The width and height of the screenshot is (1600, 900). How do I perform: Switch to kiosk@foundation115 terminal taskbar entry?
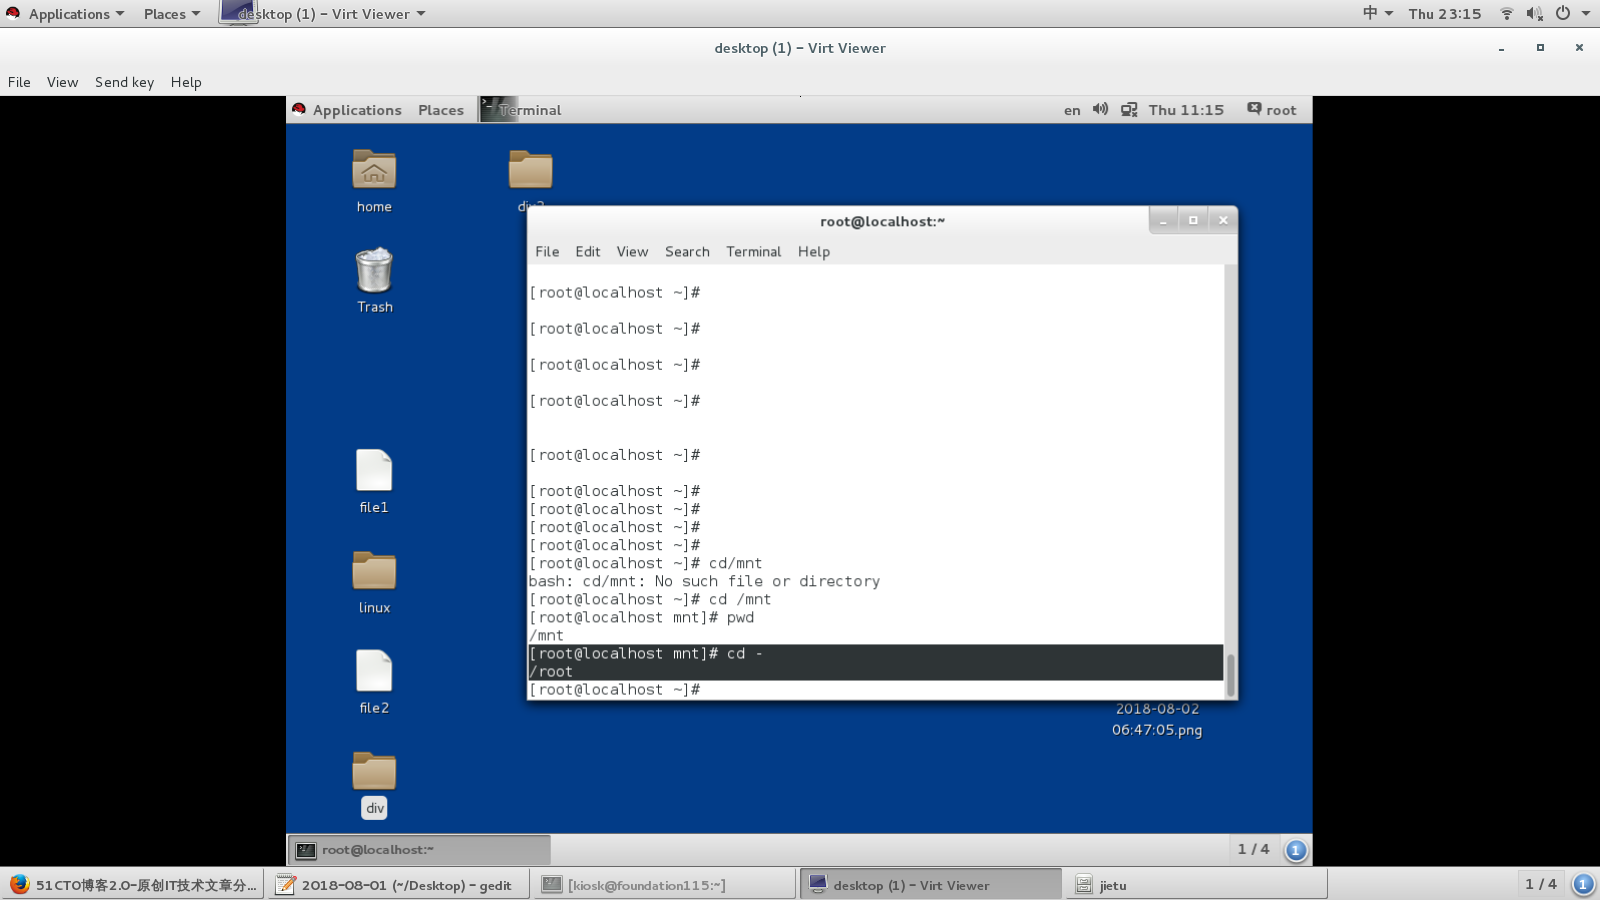tap(665, 885)
